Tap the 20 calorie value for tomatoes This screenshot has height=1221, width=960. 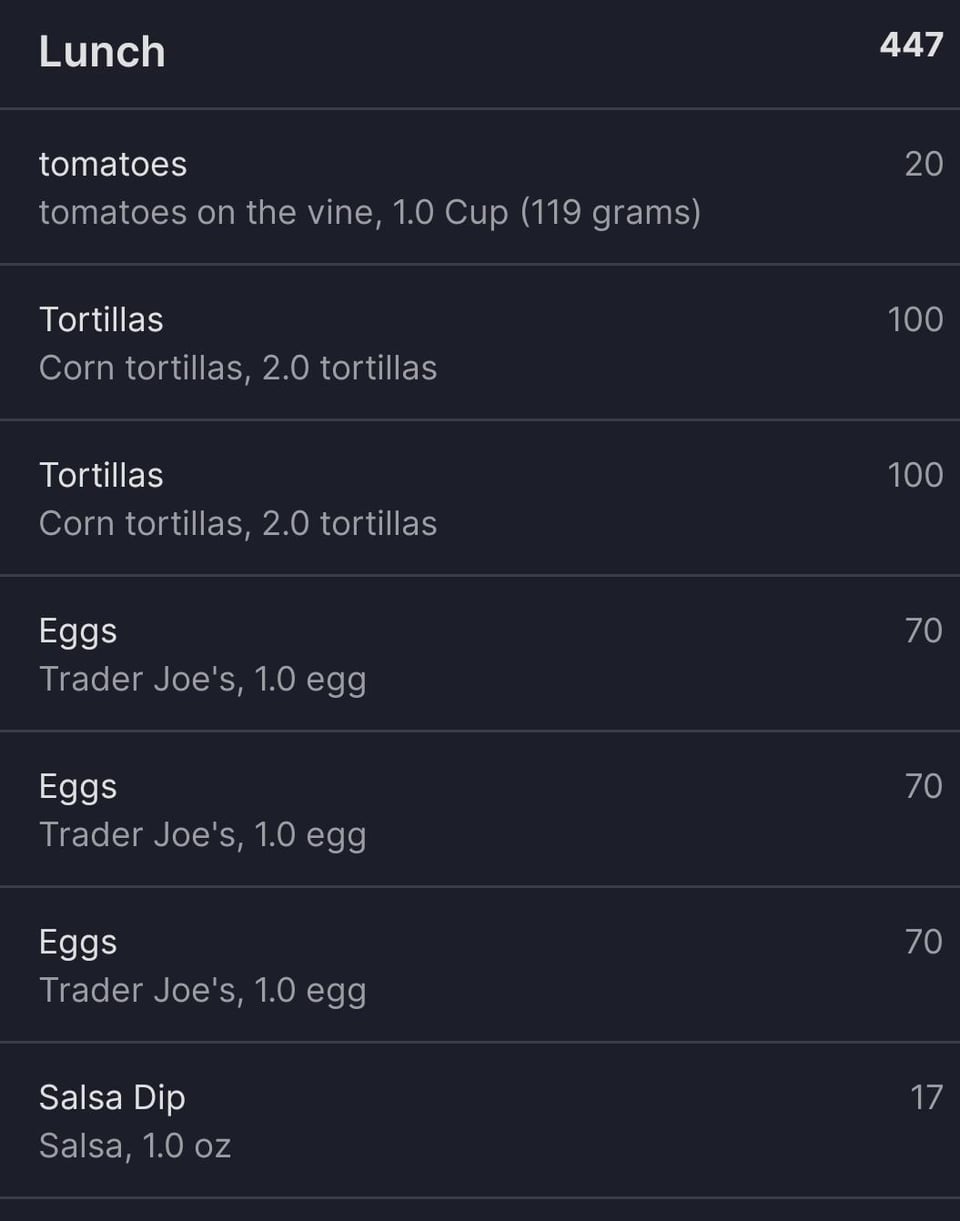(x=923, y=164)
